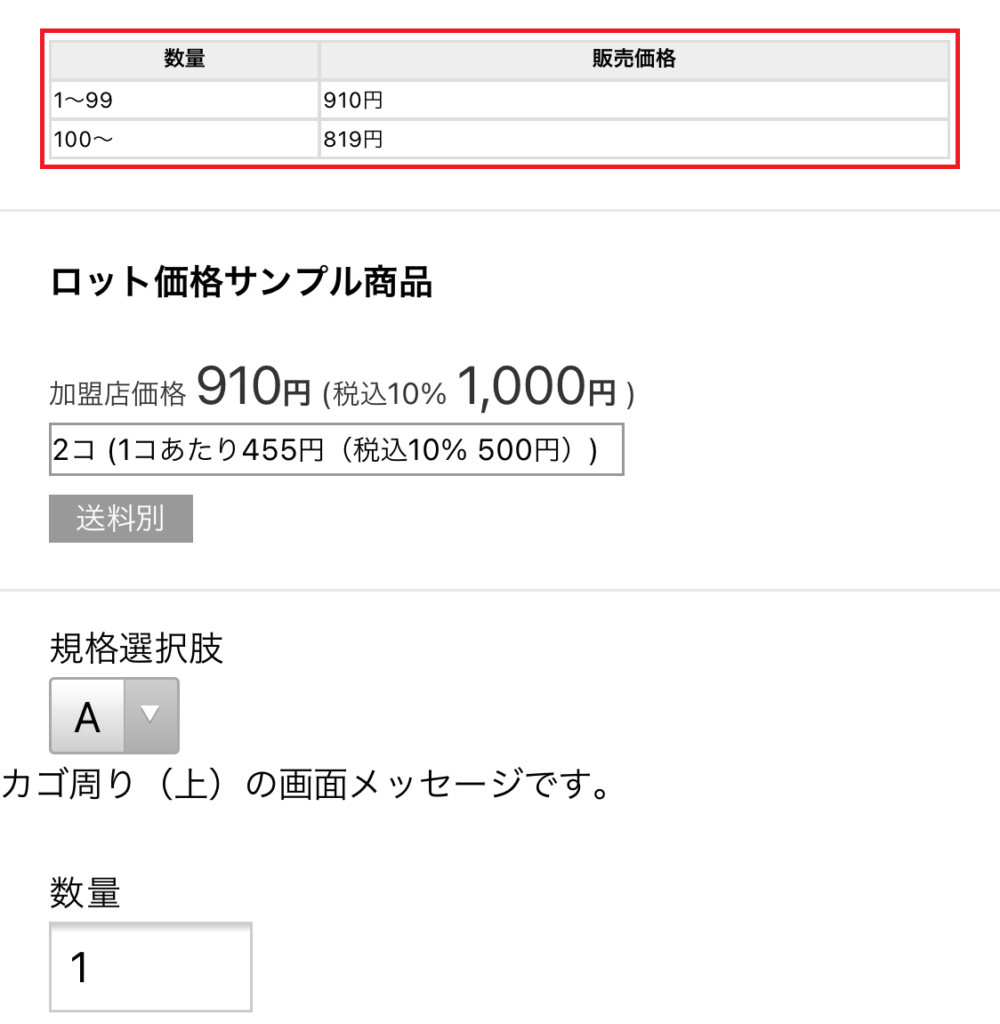Click the ロット価格サンプル商品 product title
Screen dimensions: 1000x1024
[x=241, y=284]
